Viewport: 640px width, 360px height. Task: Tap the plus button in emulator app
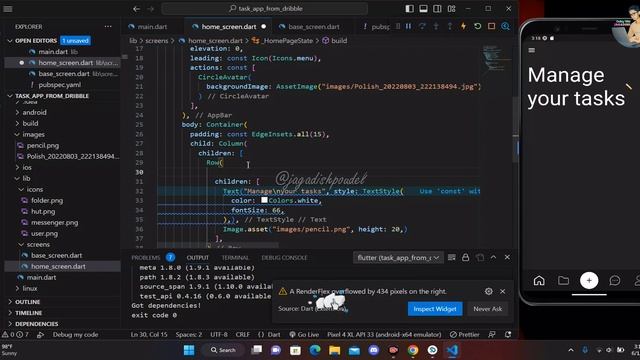[589, 280]
